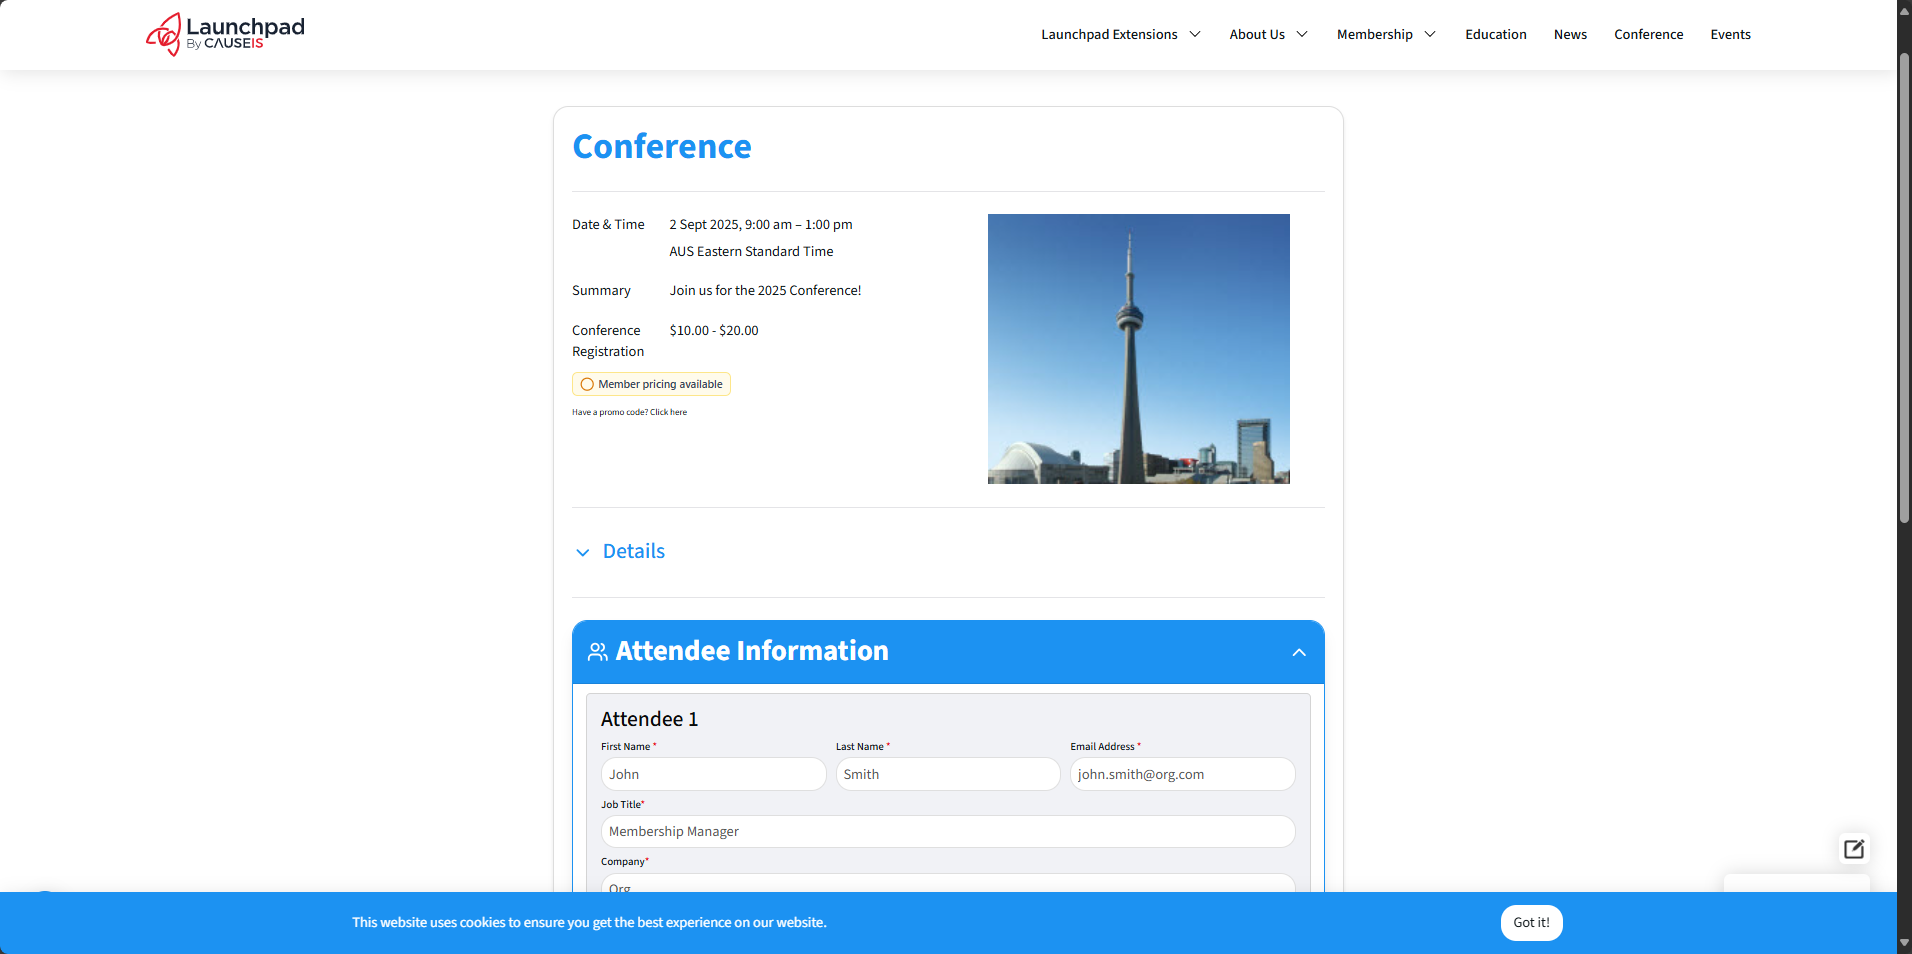
Task: Collapse Attendee Information with the chevron
Action: point(1299,652)
